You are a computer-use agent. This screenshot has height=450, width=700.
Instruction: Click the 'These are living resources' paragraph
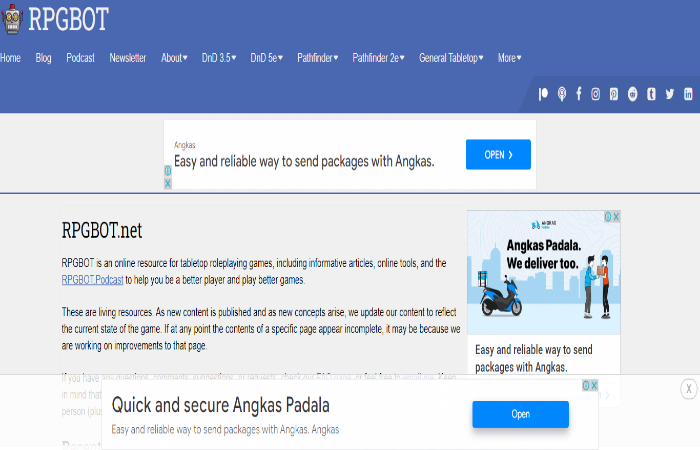click(x=261, y=329)
